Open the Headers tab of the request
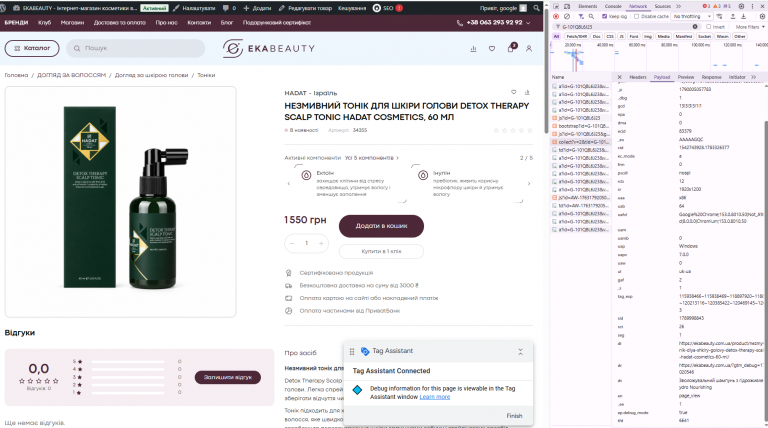 coord(638,77)
